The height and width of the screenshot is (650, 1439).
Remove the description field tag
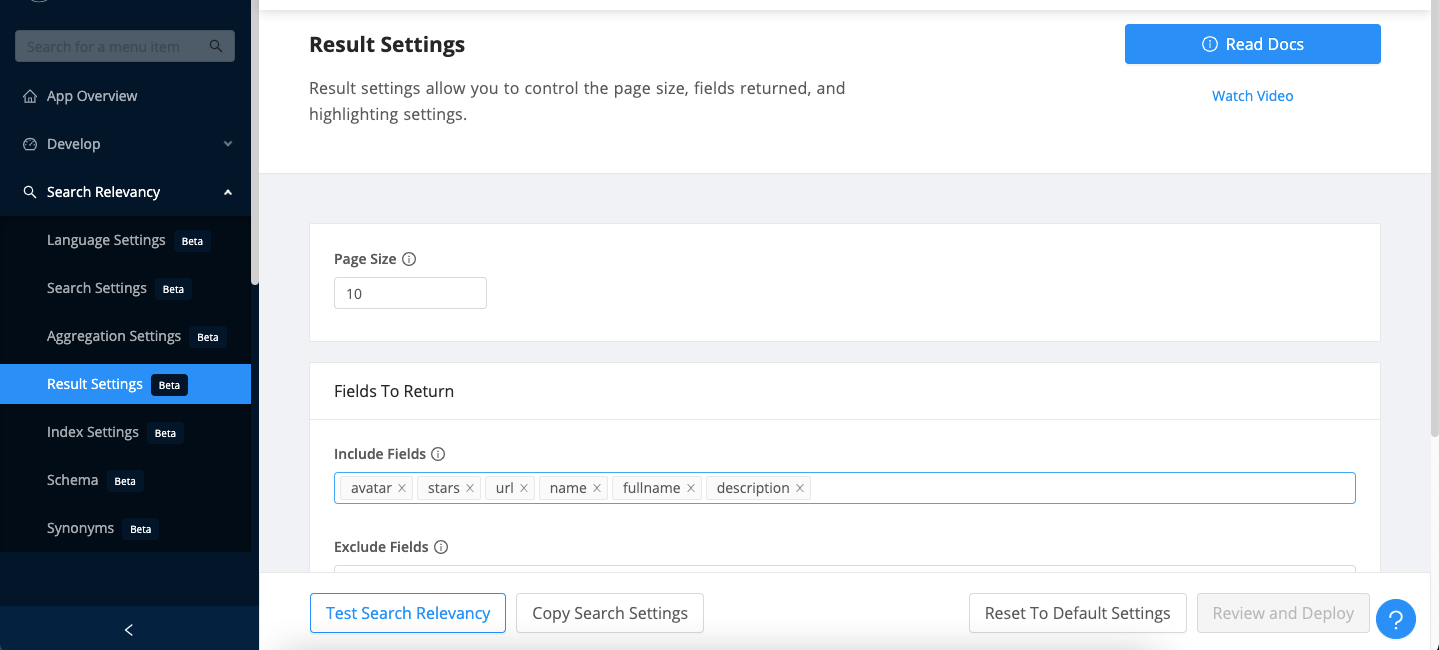pos(800,488)
